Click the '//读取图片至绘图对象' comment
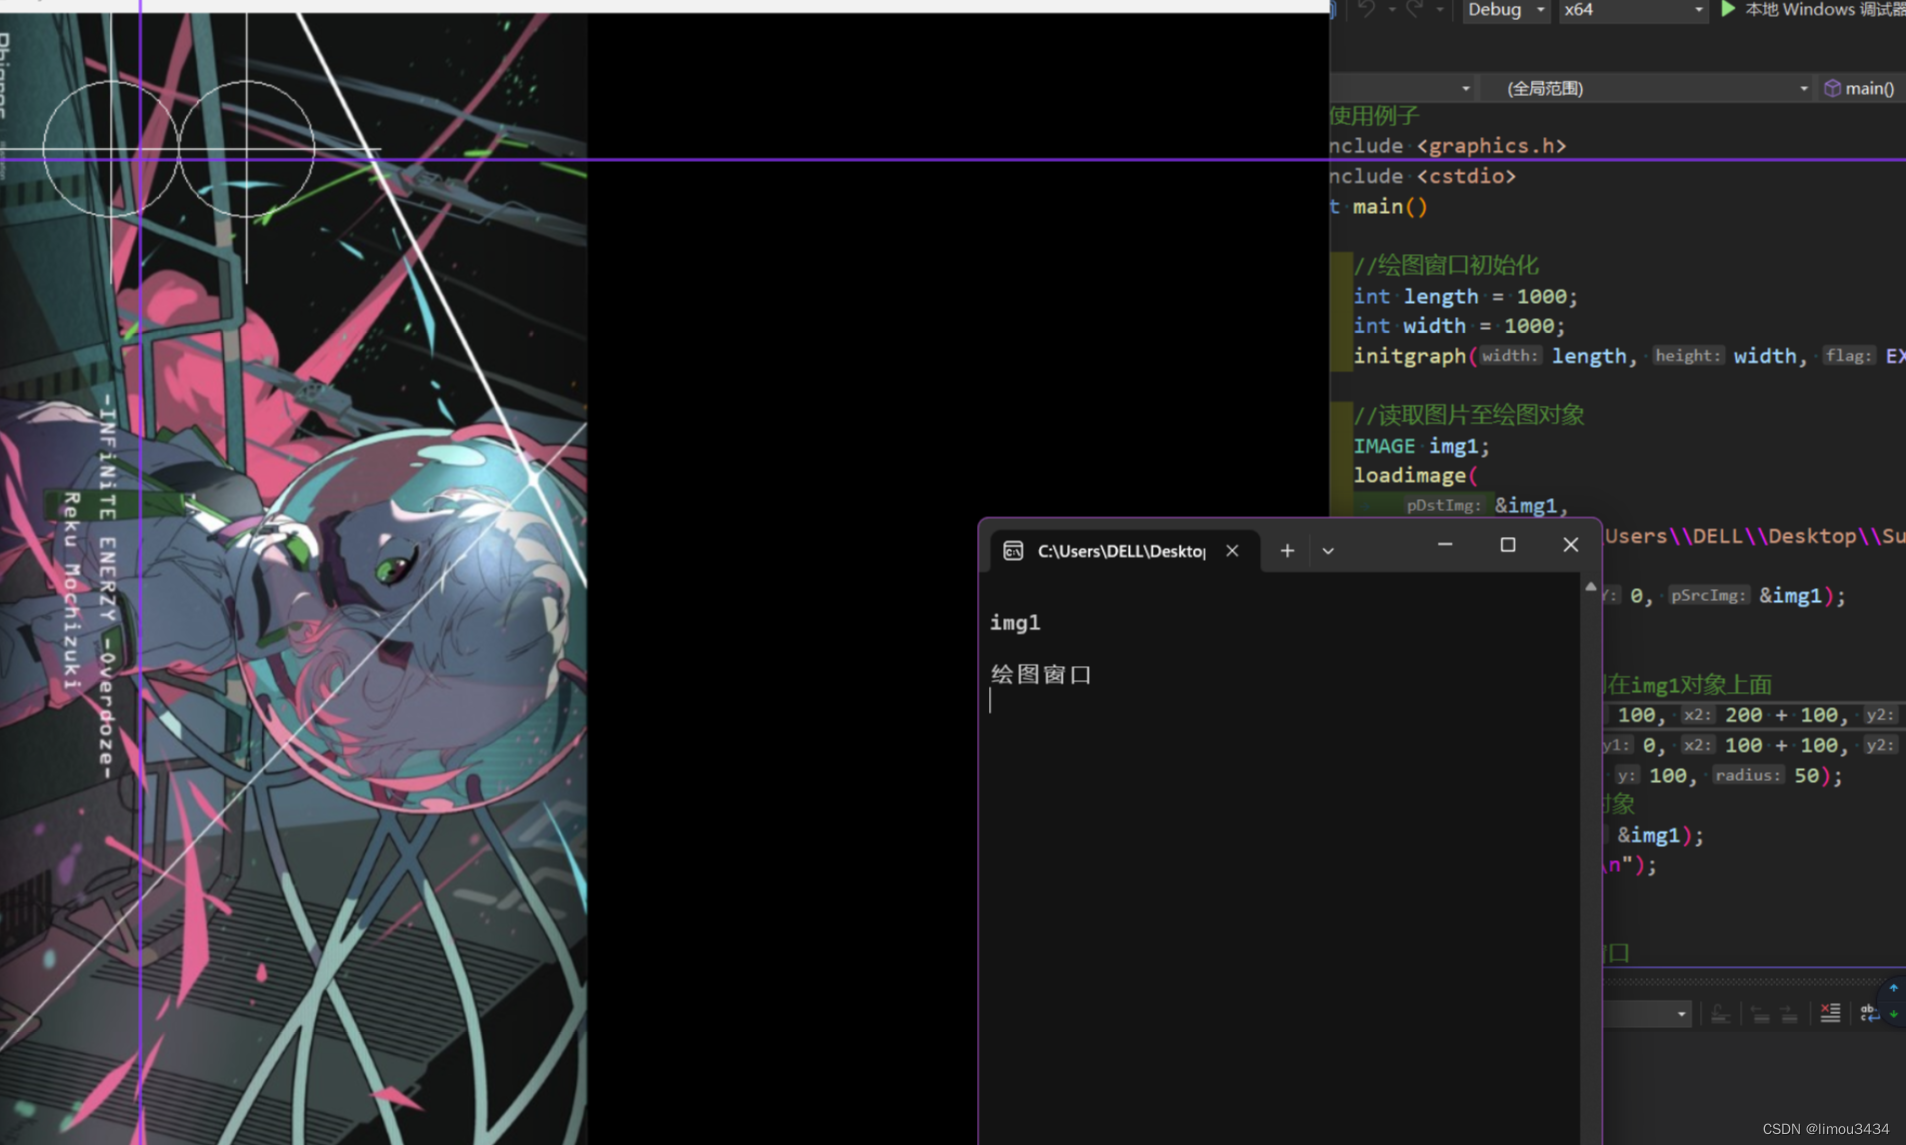This screenshot has height=1145, width=1906. [1469, 415]
